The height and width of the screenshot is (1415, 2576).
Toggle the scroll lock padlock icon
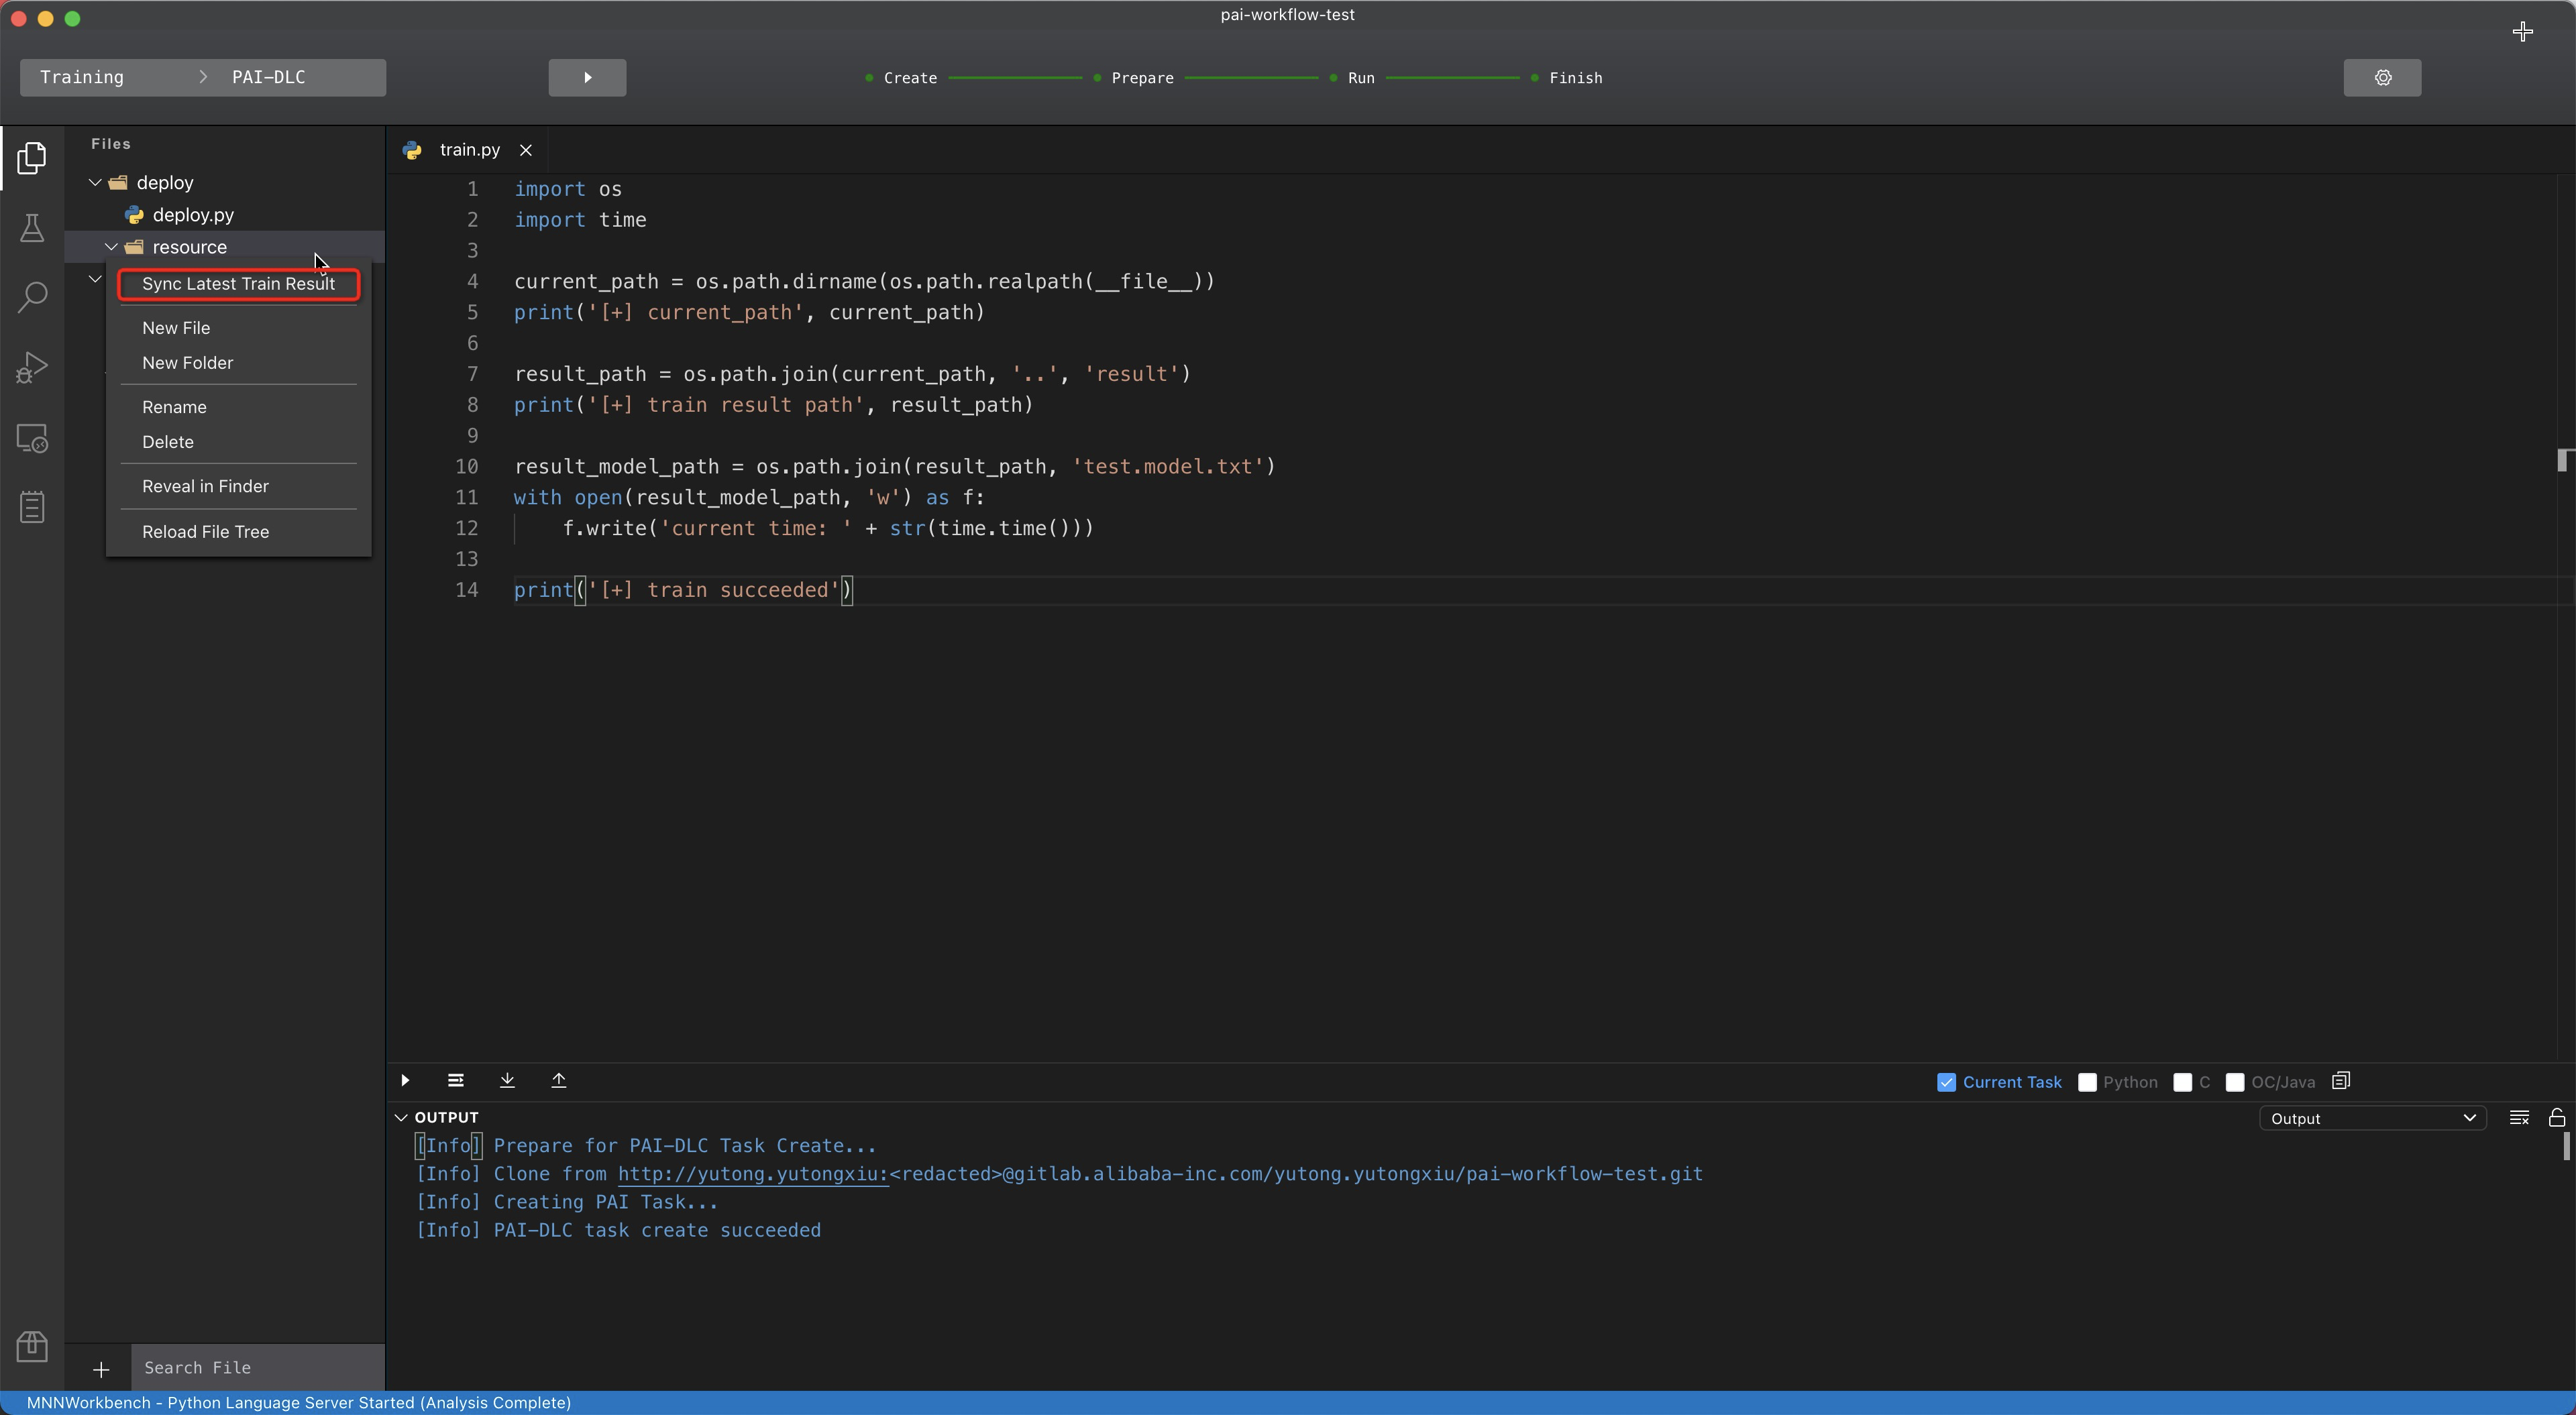pos(2557,1118)
